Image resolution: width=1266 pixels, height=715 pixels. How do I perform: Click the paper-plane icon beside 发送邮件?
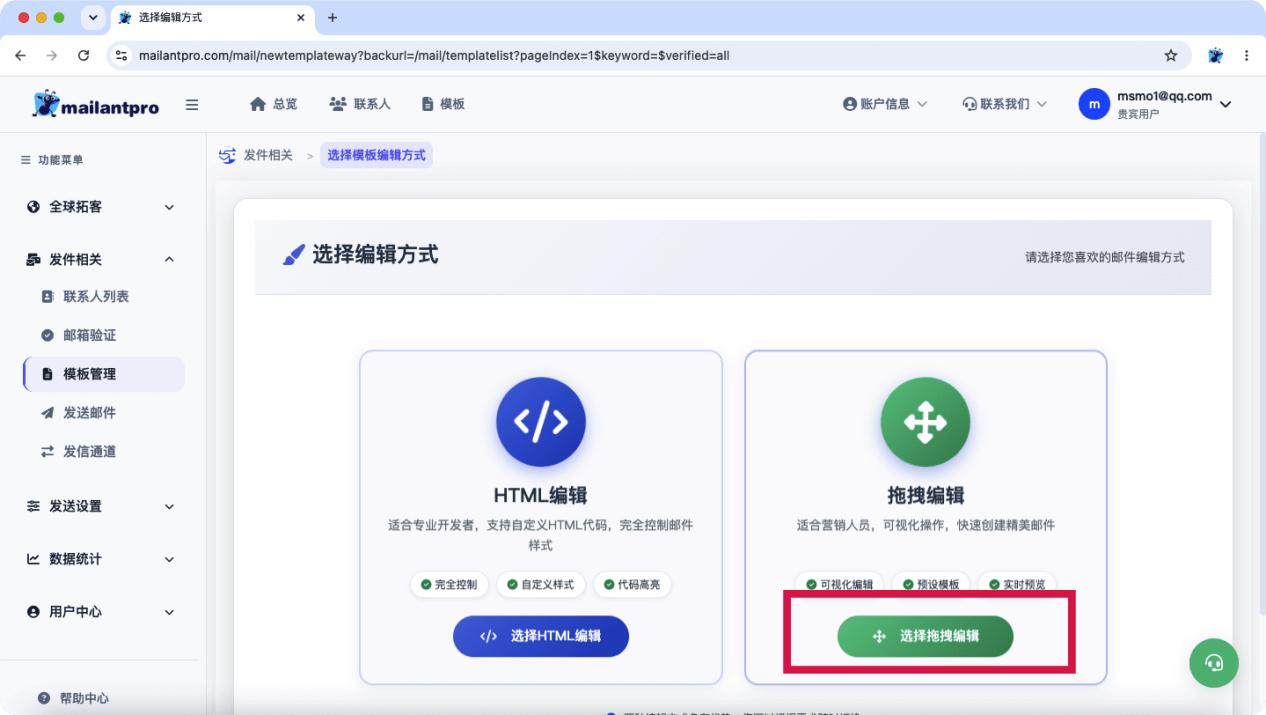(x=47, y=413)
